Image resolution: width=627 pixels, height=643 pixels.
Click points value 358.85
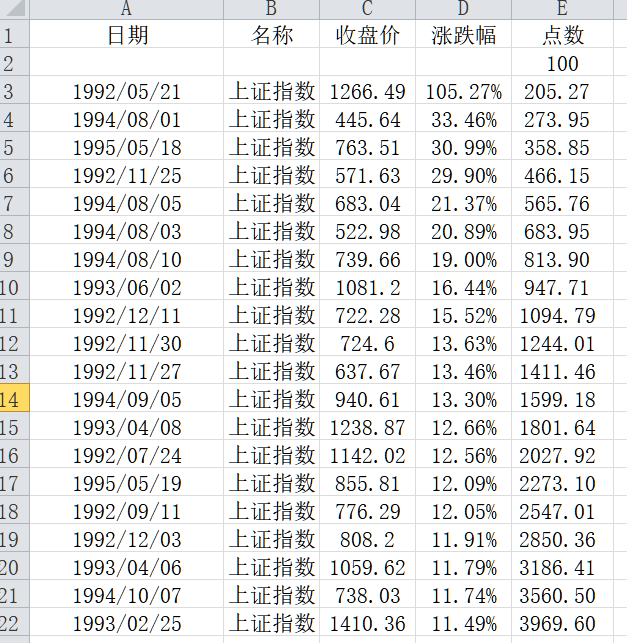click(x=562, y=146)
